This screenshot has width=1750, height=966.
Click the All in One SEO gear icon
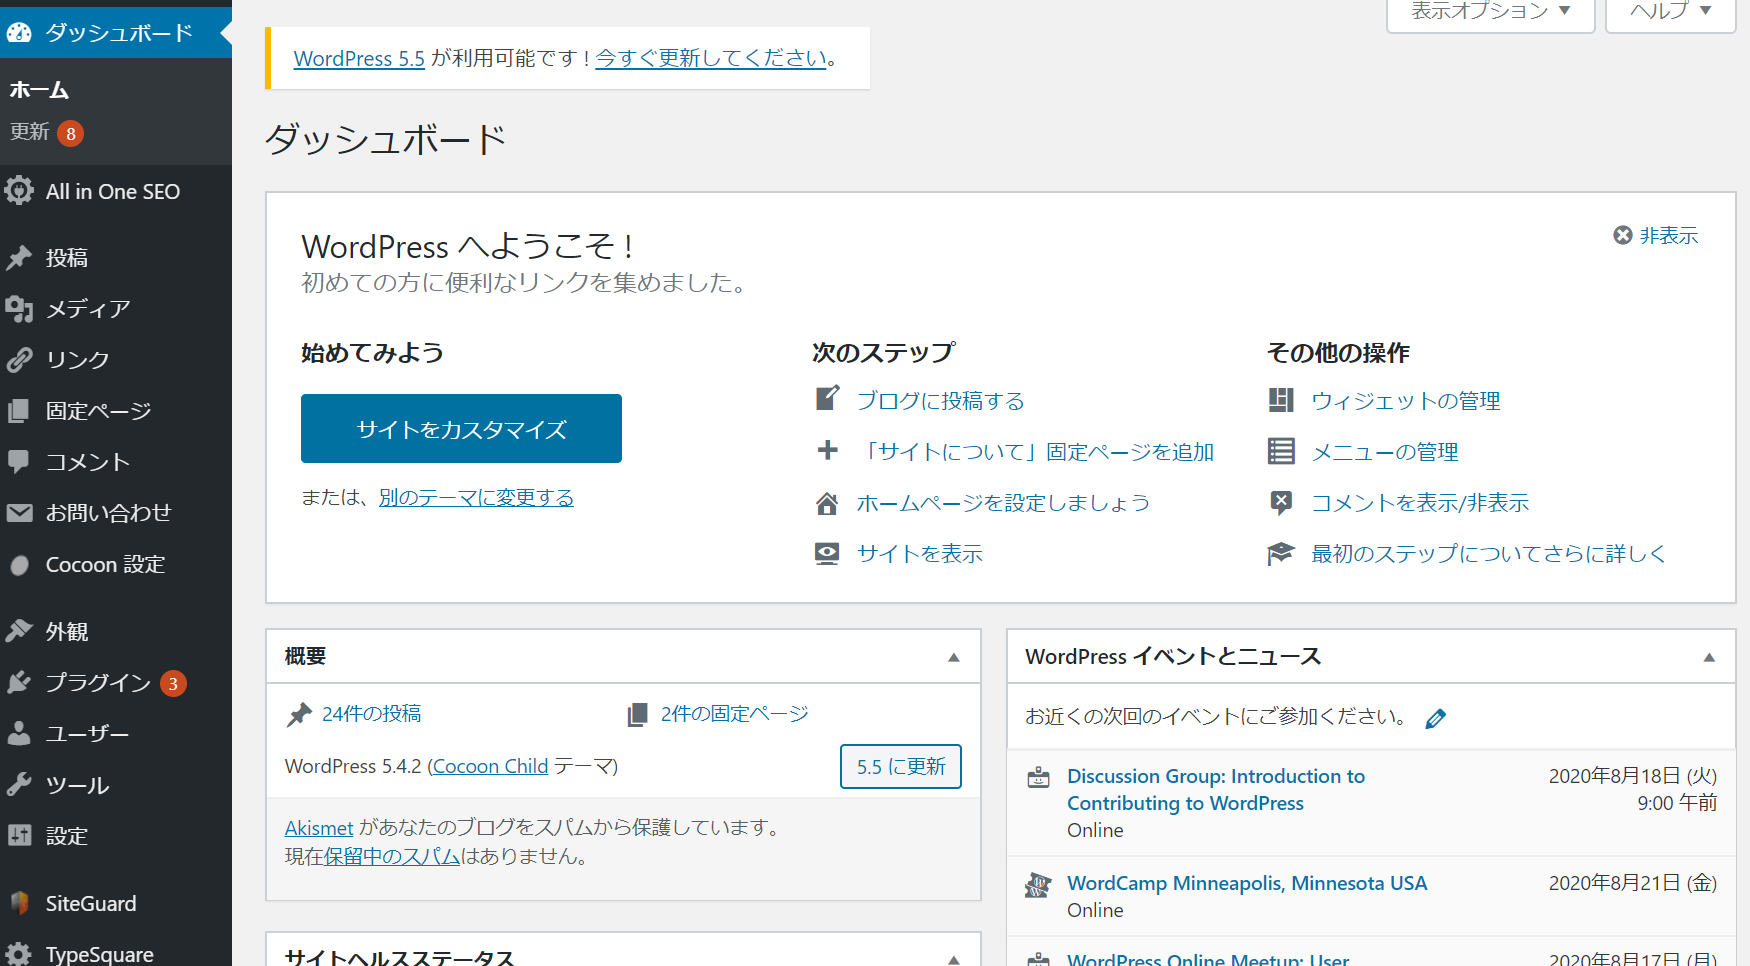click(19, 191)
